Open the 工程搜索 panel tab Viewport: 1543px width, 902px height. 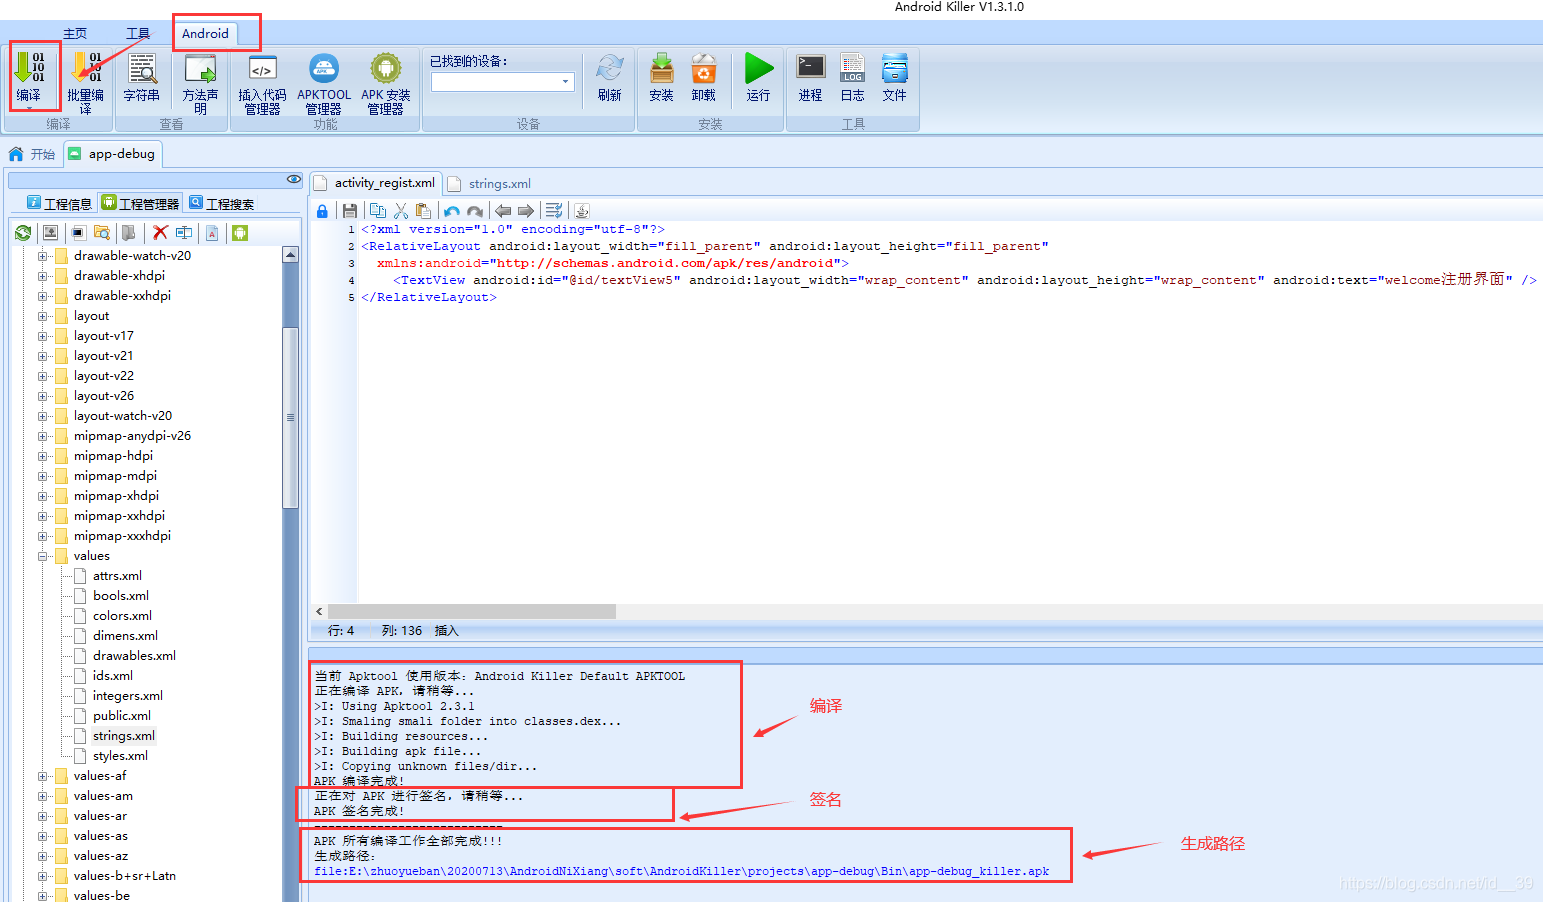pos(221,203)
